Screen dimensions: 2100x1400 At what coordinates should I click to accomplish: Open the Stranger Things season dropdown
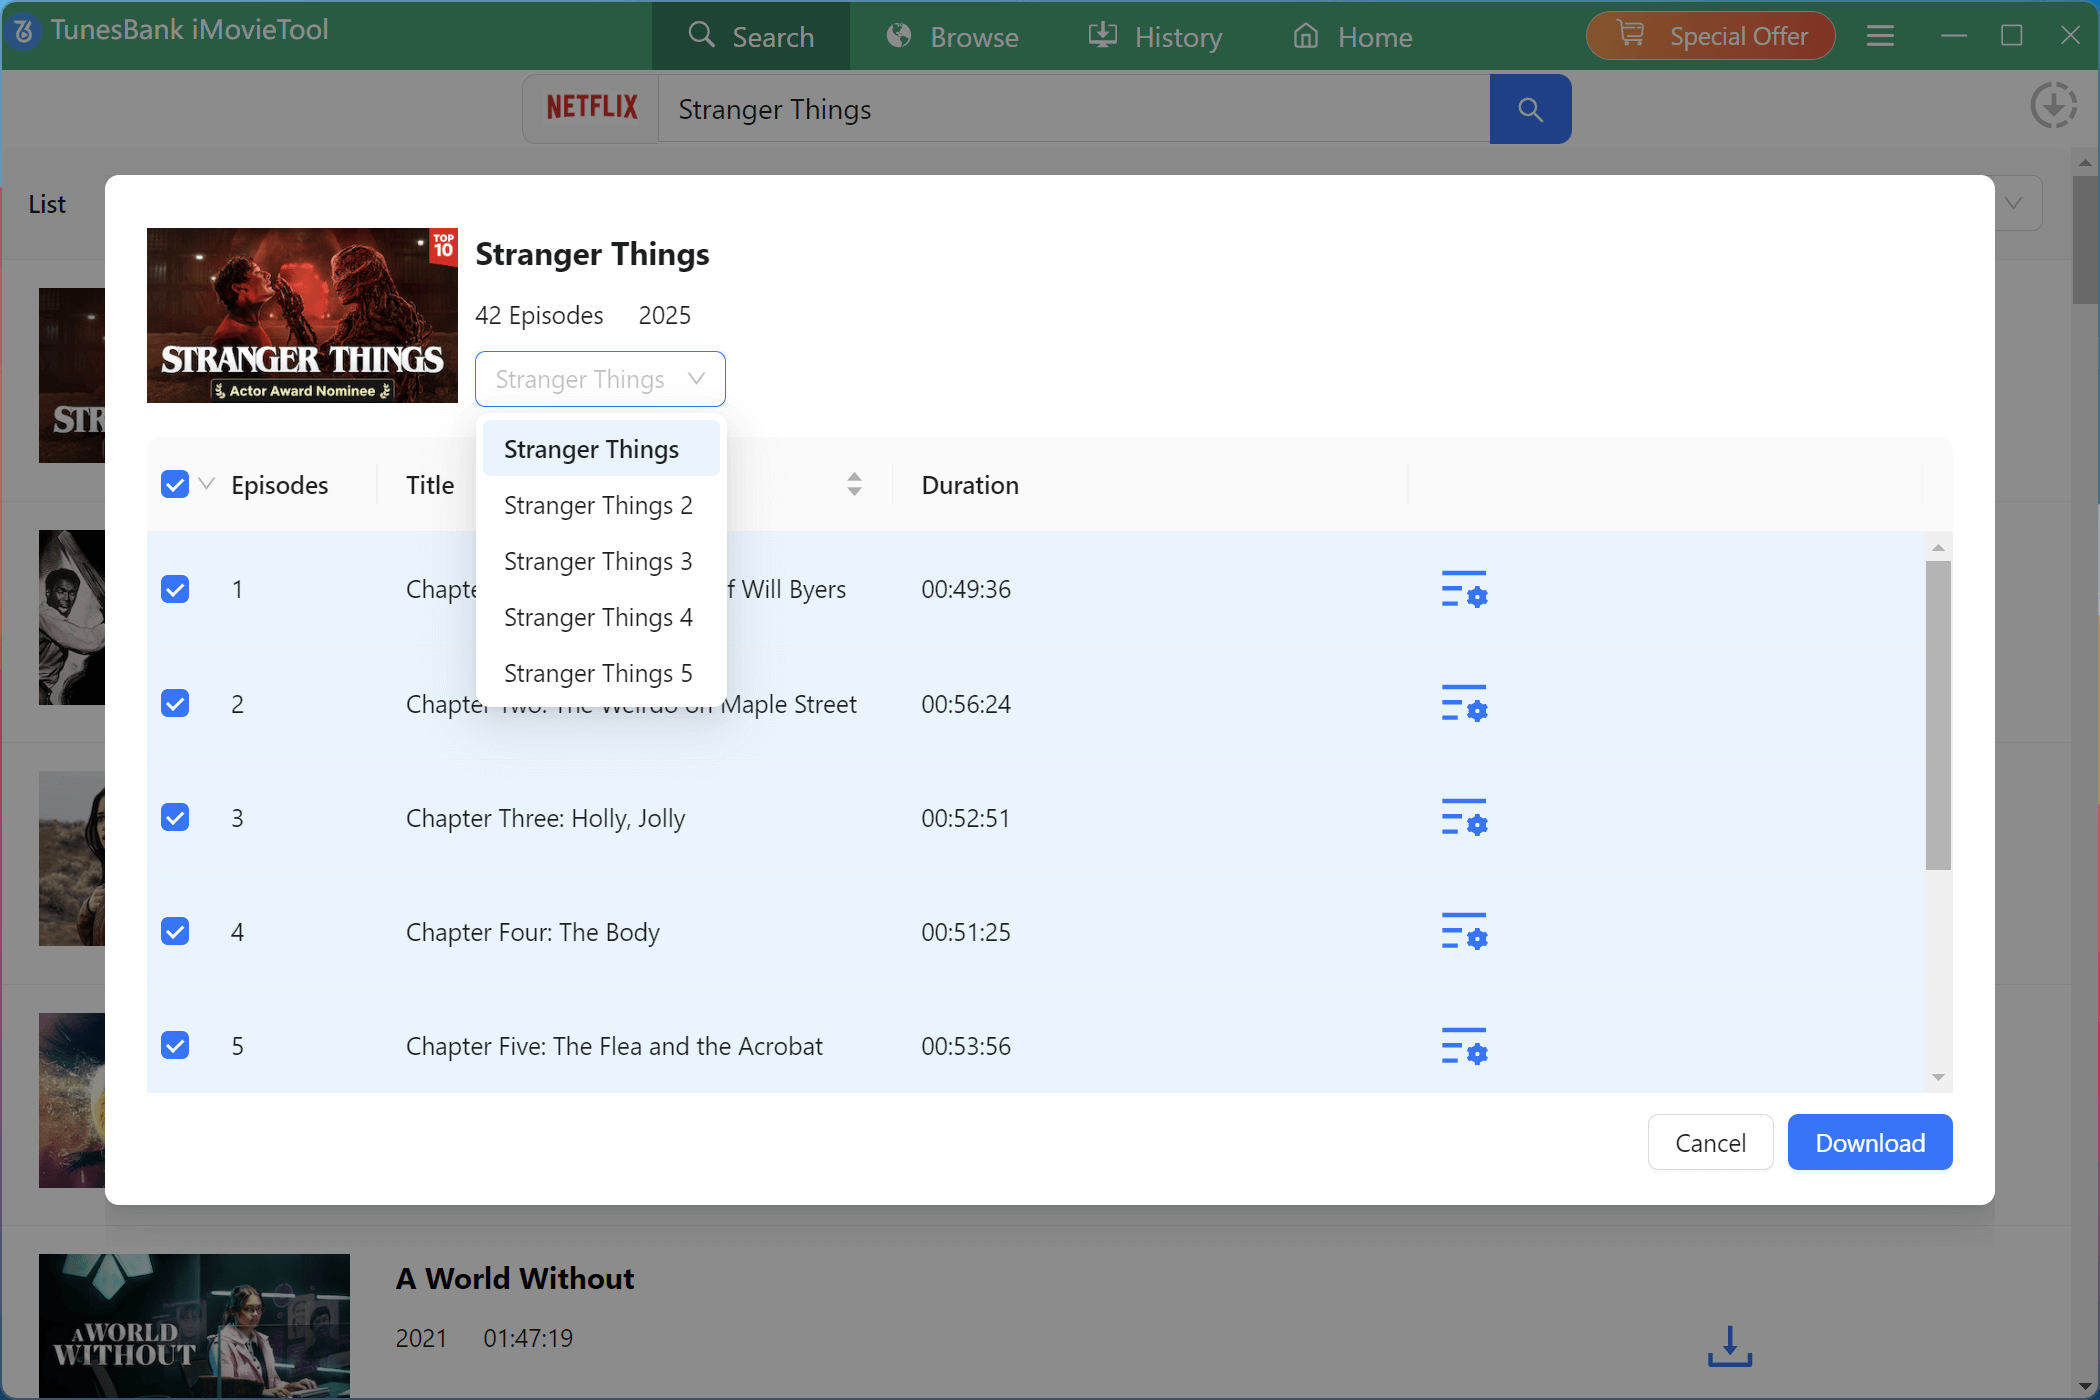click(599, 379)
